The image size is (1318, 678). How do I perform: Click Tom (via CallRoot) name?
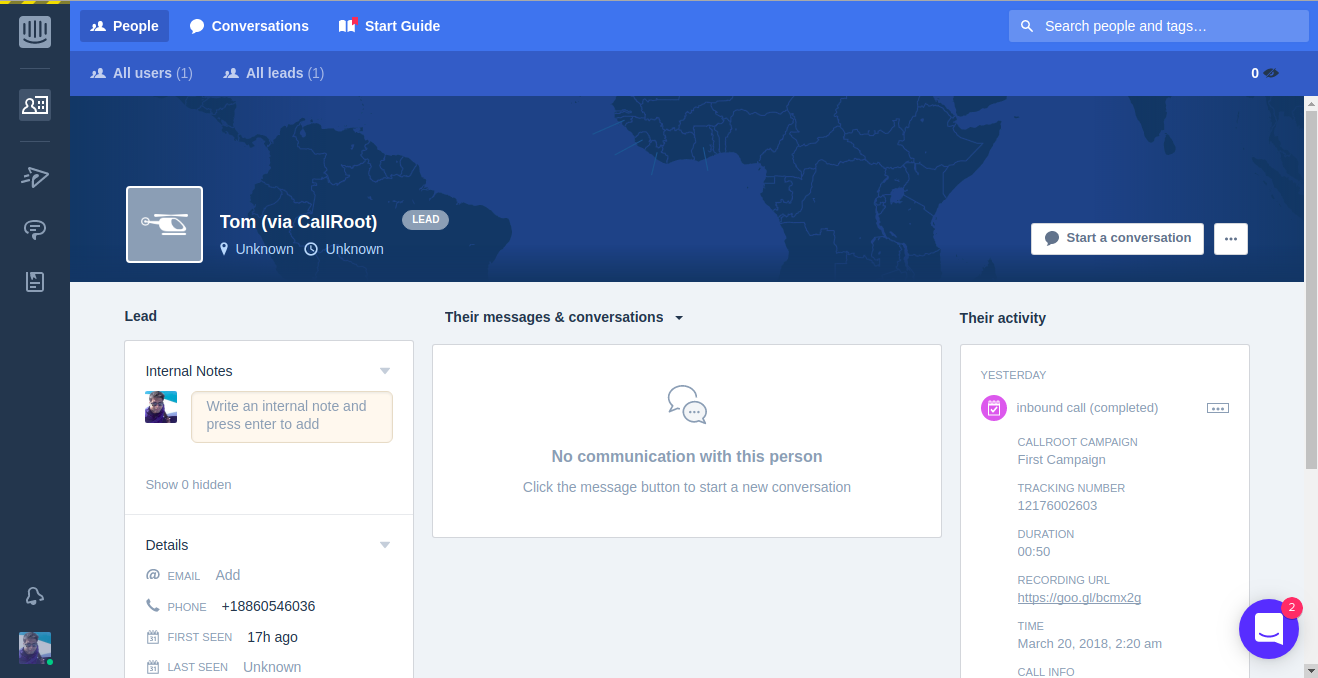298,222
